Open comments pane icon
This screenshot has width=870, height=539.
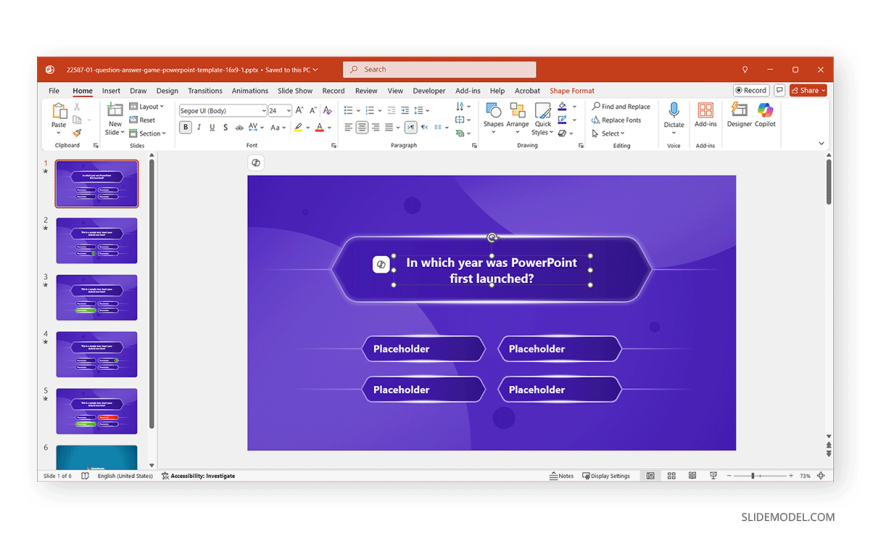780,90
